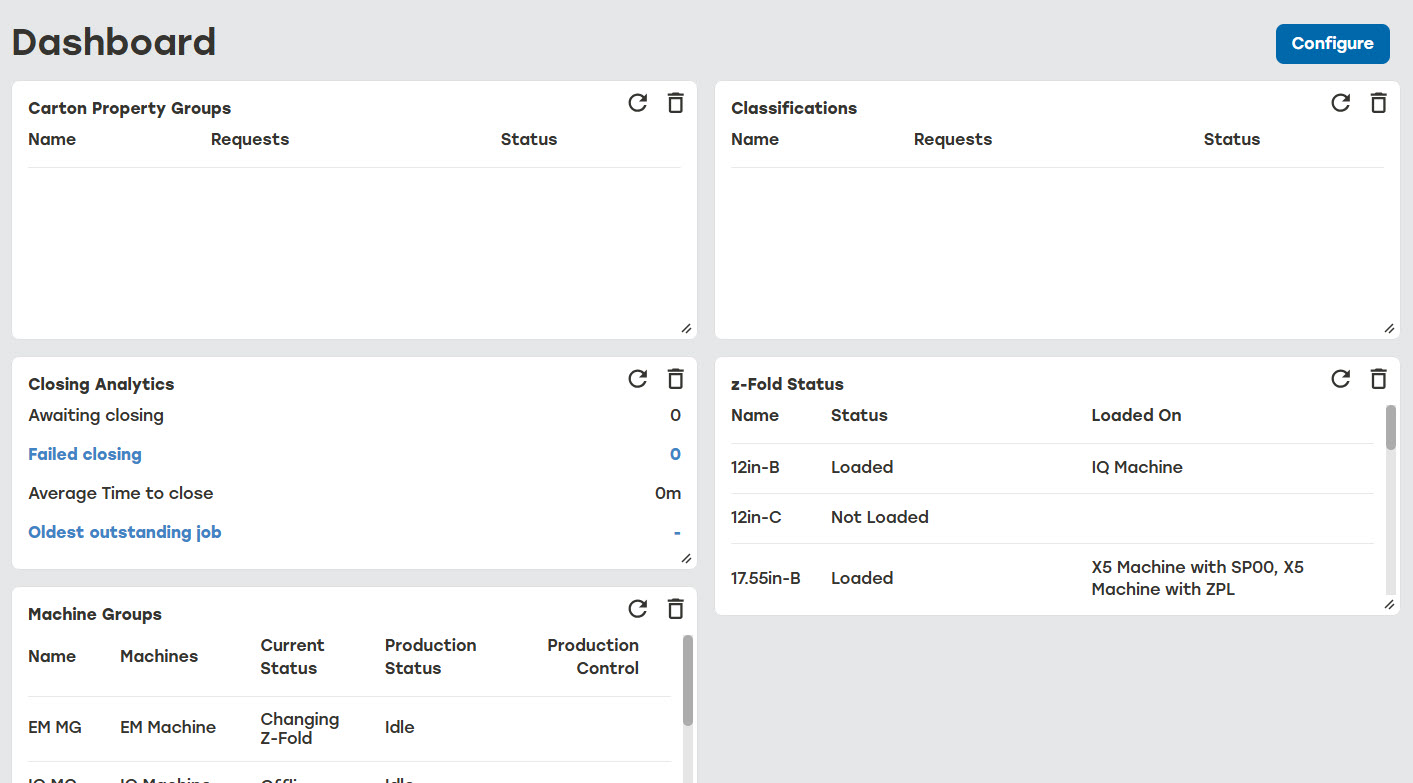Select the EM MG group name
The height and width of the screenshot is (783, 1413).
[55, 727]
